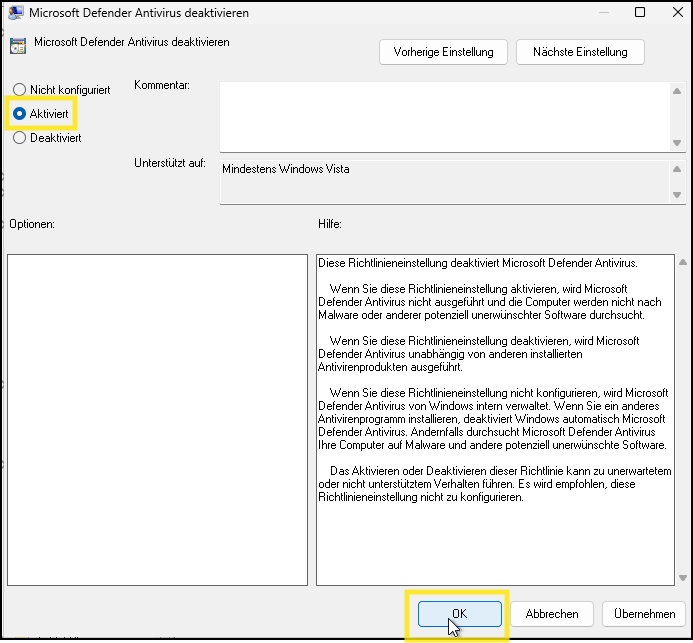
Task: Click the Kommentar scrollbar up arrow
Action: (677, 91)
